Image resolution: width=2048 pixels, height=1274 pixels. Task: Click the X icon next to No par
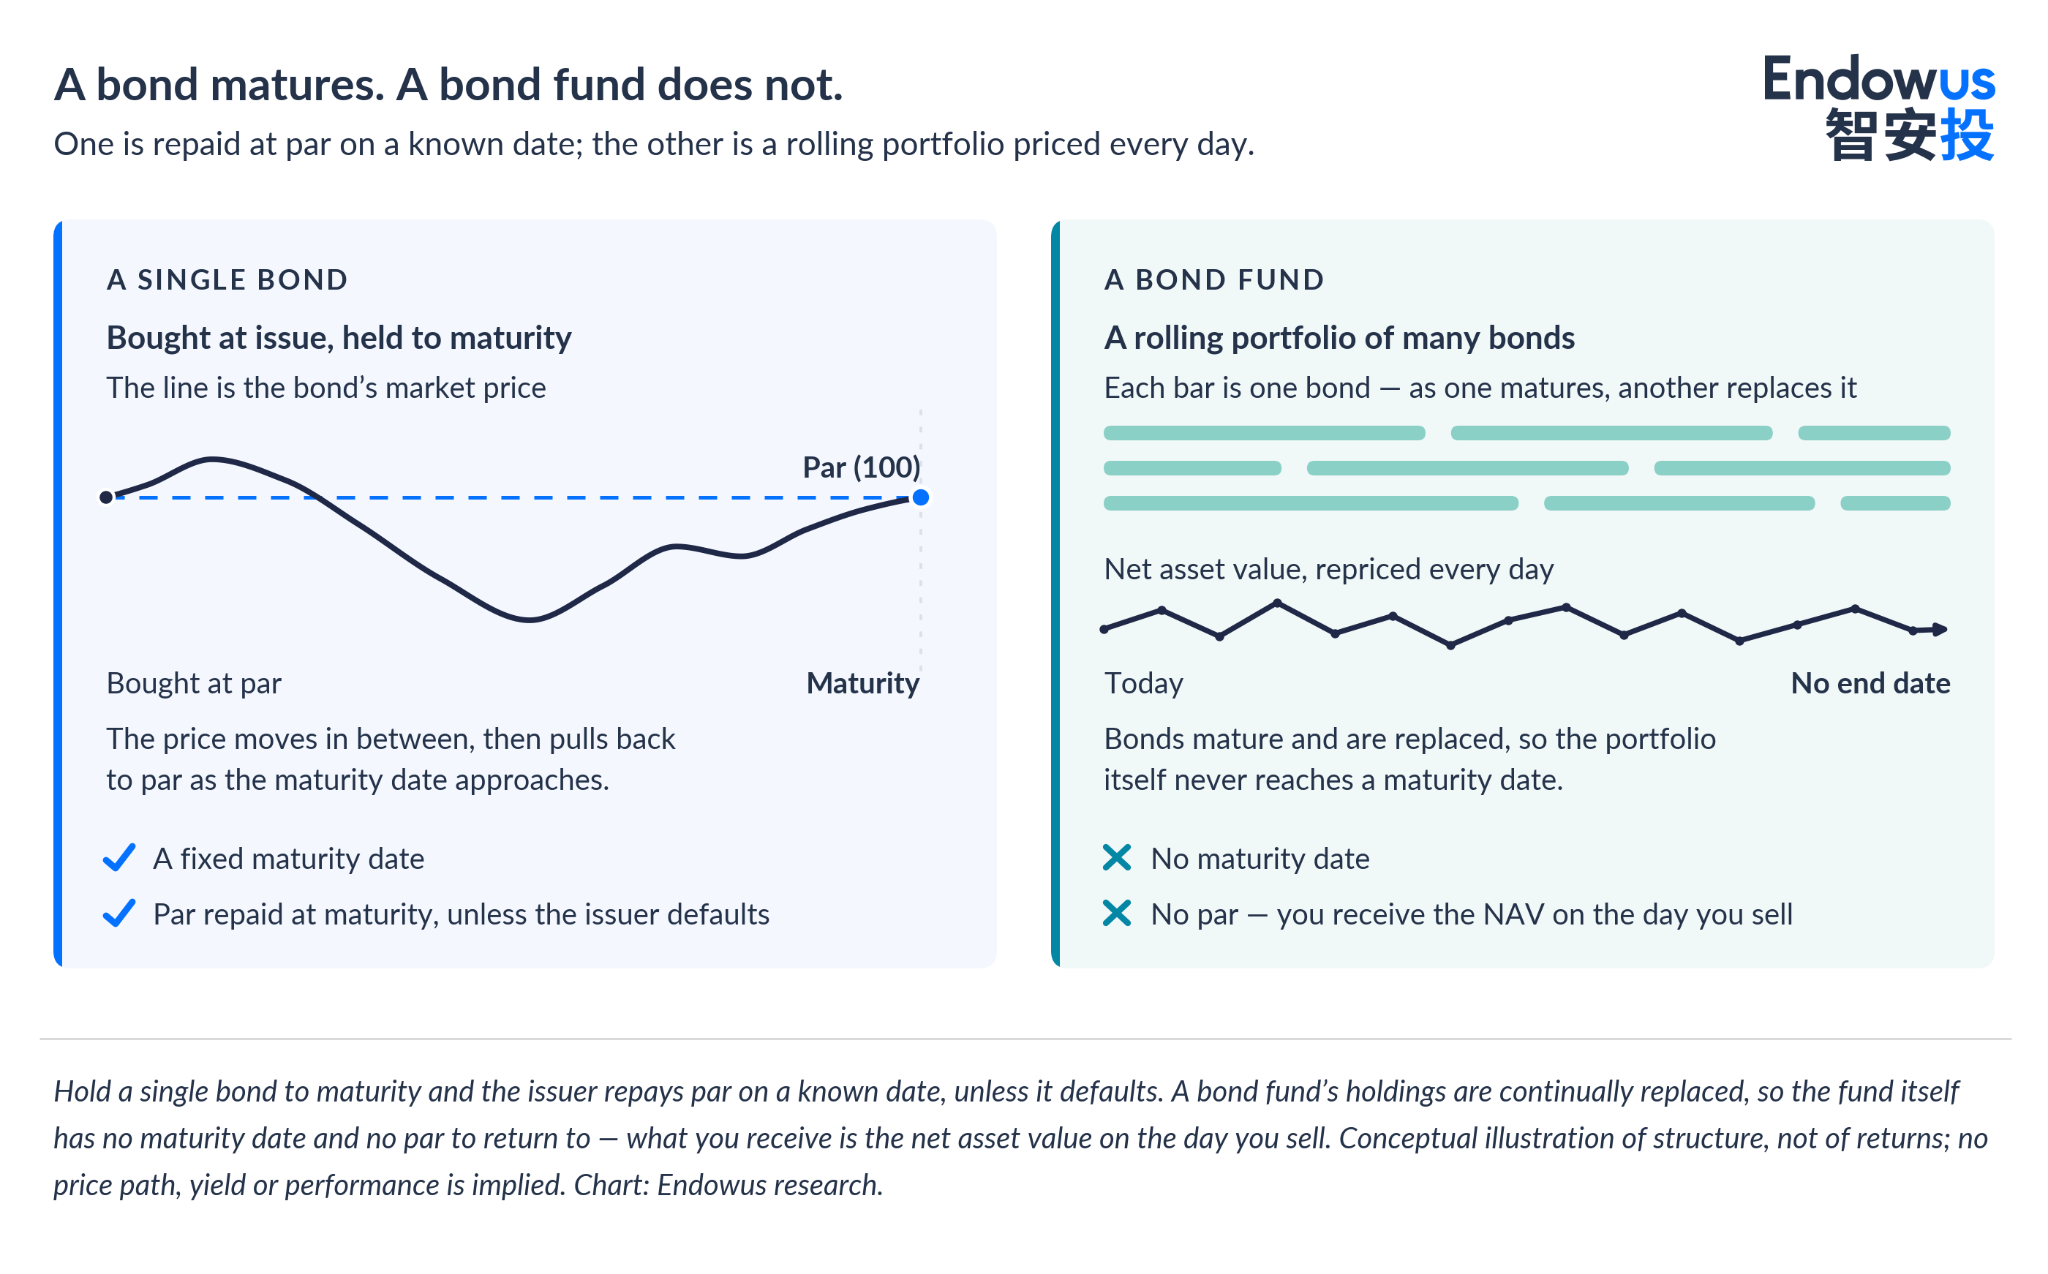tap(1117, 914)
